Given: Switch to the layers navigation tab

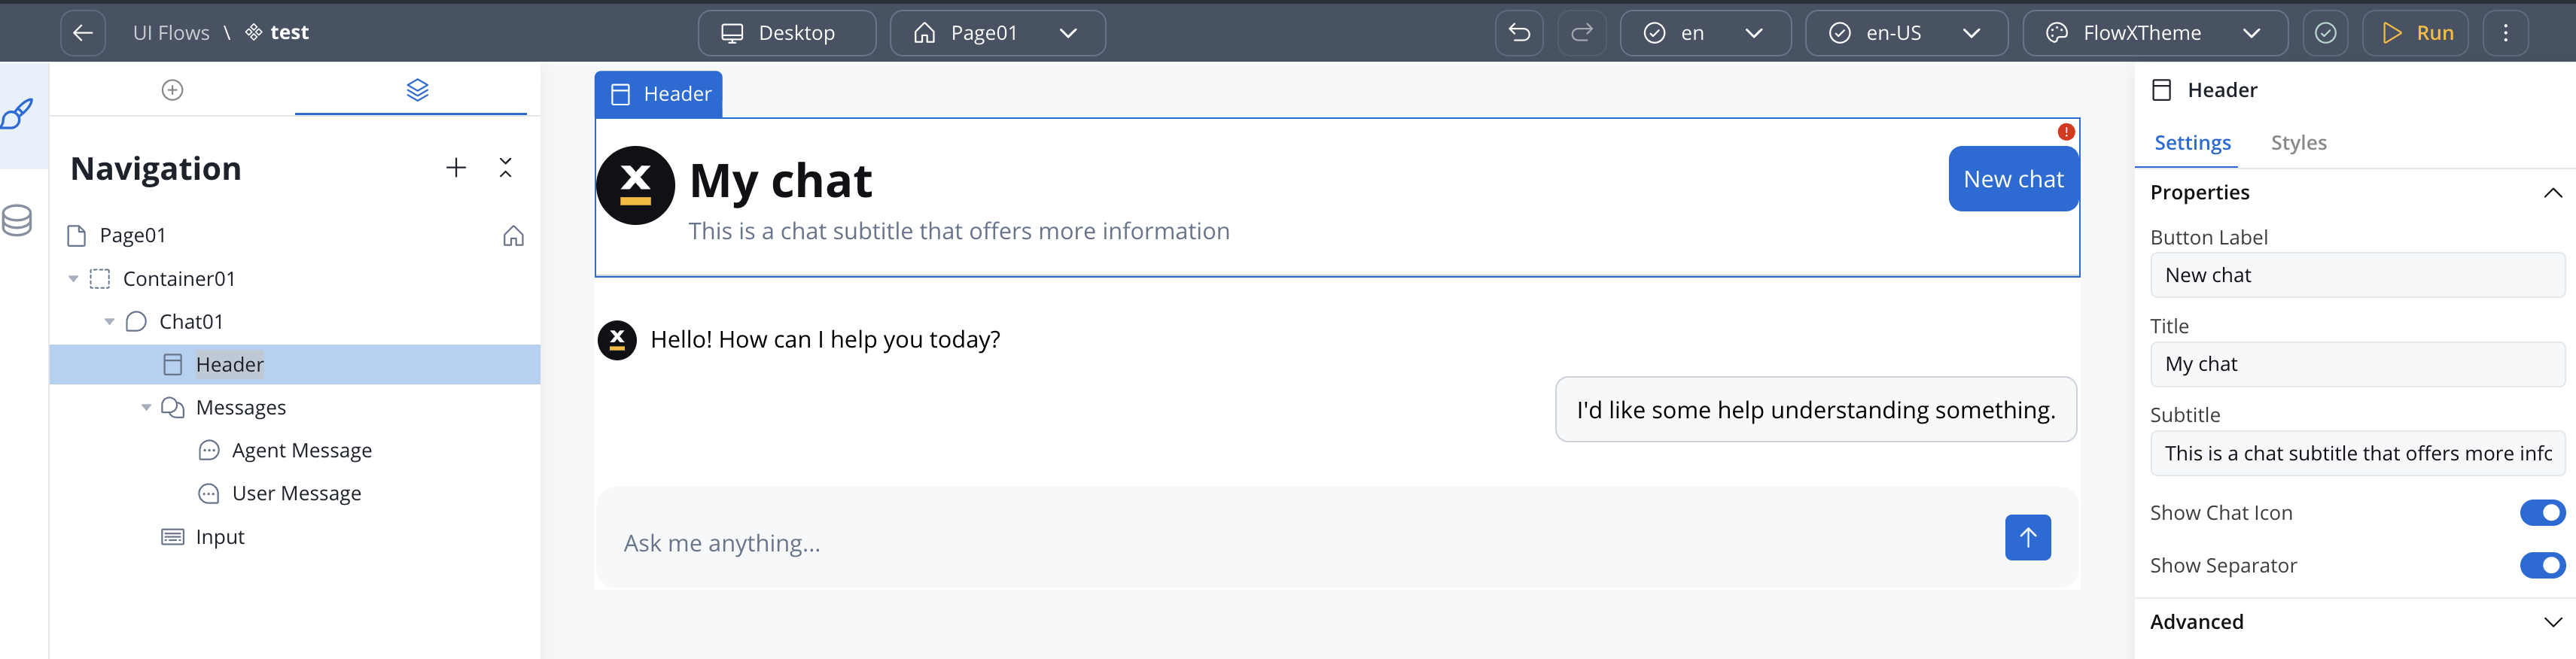Looking at the screenshot, I should 417,90.
